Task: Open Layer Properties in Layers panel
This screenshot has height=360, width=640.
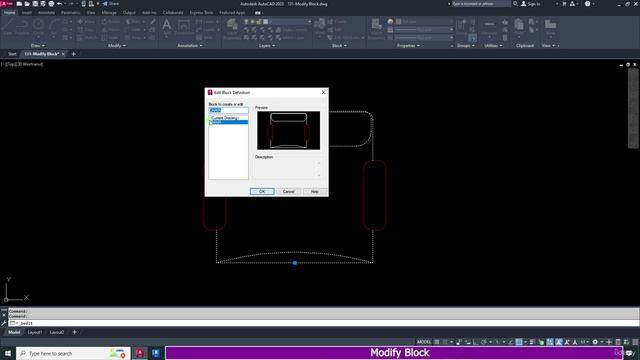Action: pos(232,29)
